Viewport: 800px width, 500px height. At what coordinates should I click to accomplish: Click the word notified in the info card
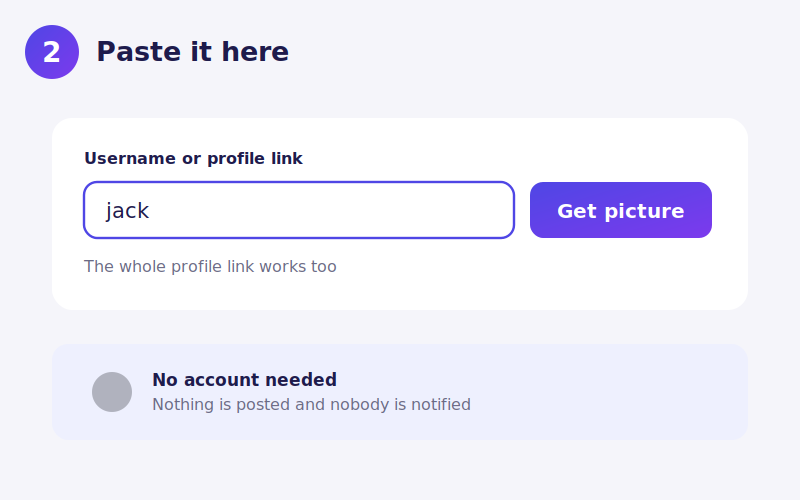[441, 405]
